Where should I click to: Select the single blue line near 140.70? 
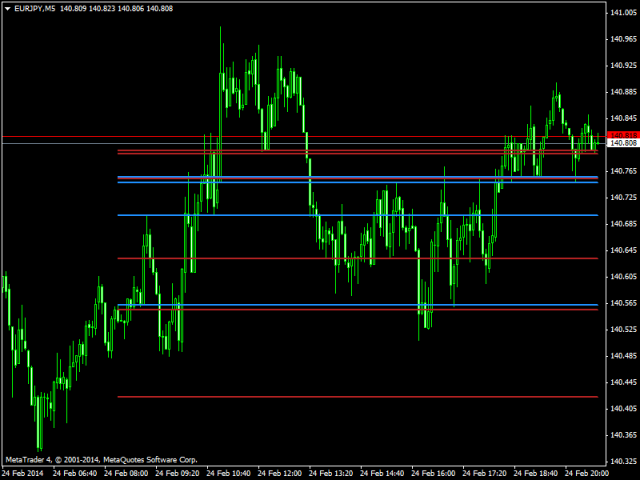tap(358, 215)
